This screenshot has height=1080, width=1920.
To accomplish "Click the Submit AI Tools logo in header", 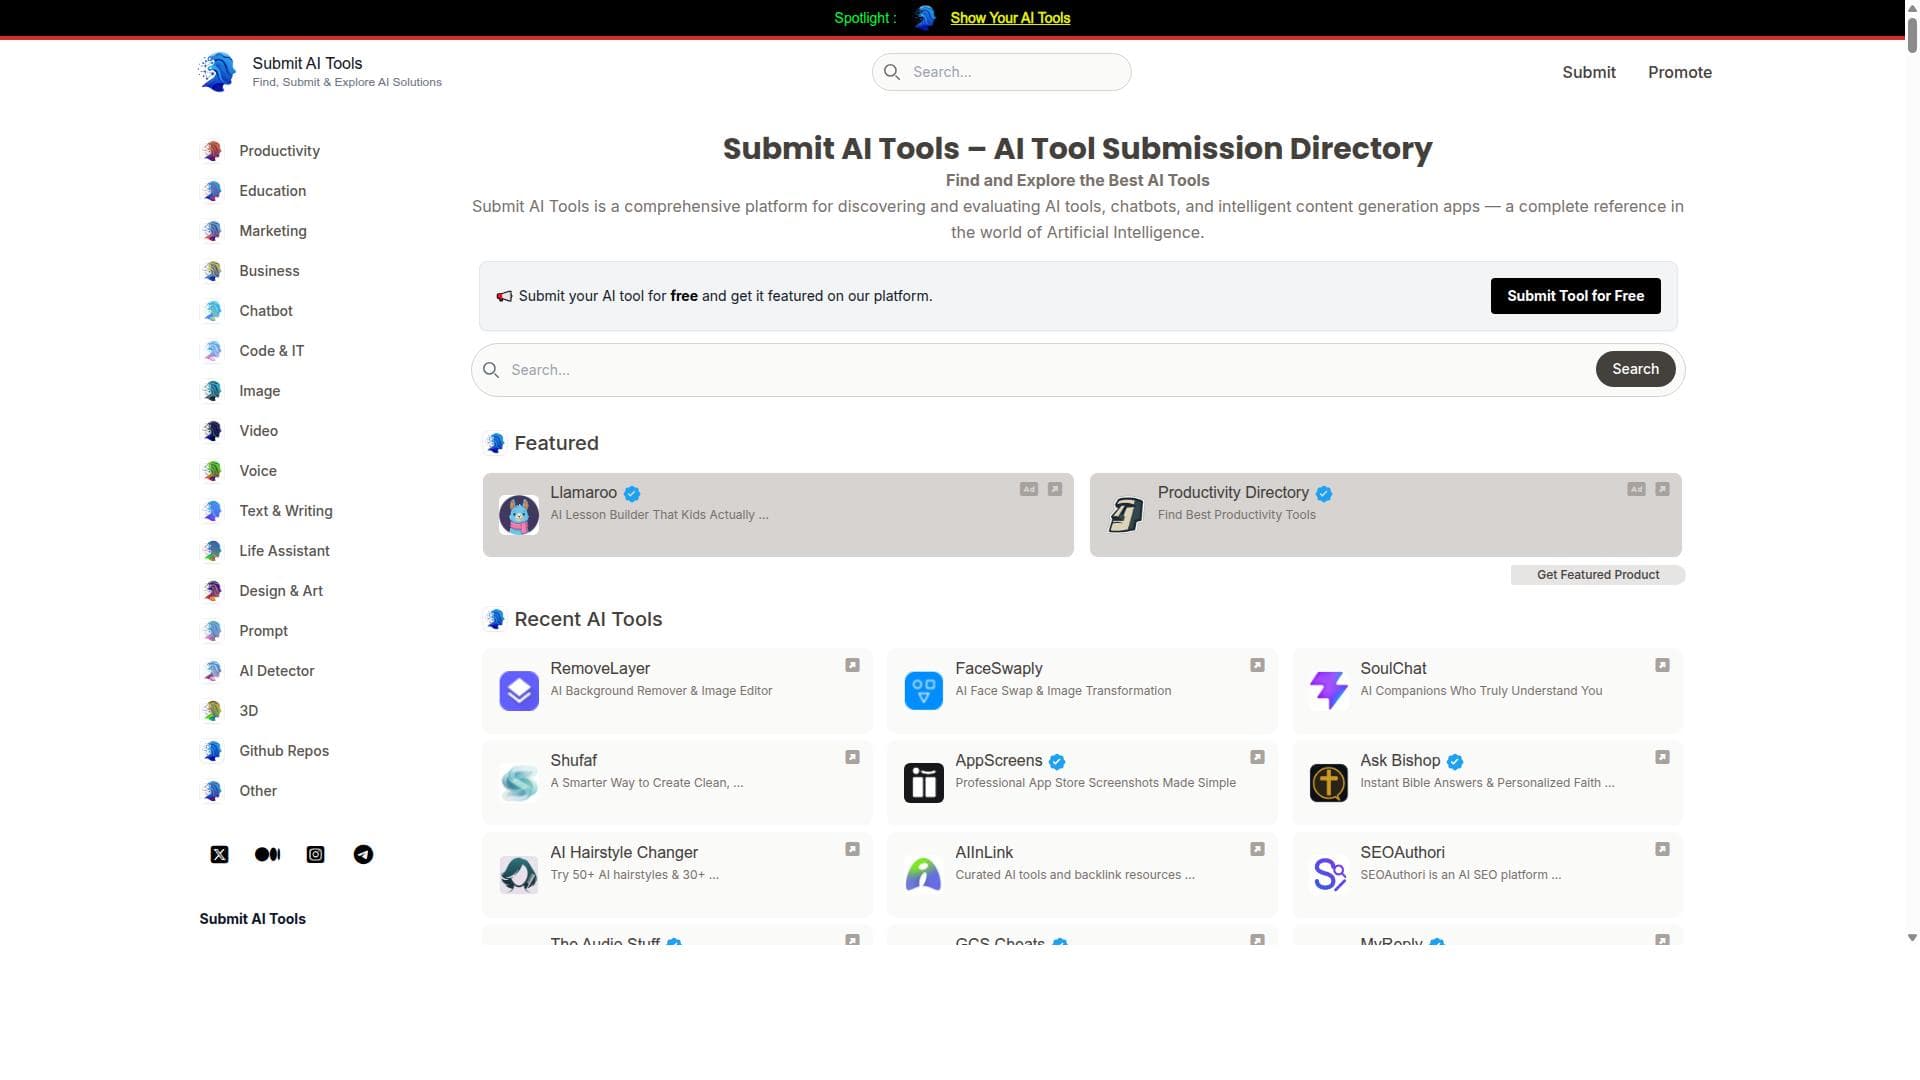I will 217,72.
